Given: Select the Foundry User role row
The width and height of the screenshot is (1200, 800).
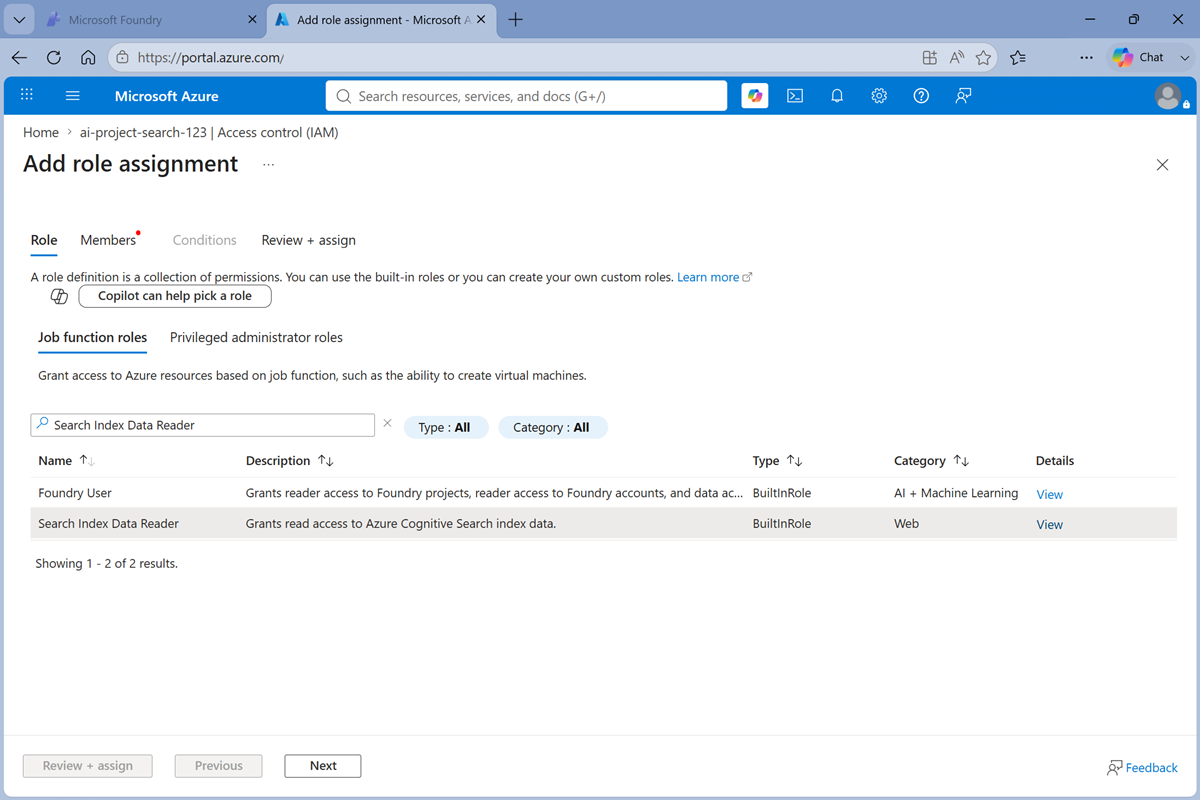Looking at the screenshot, I should click(603, 493).
